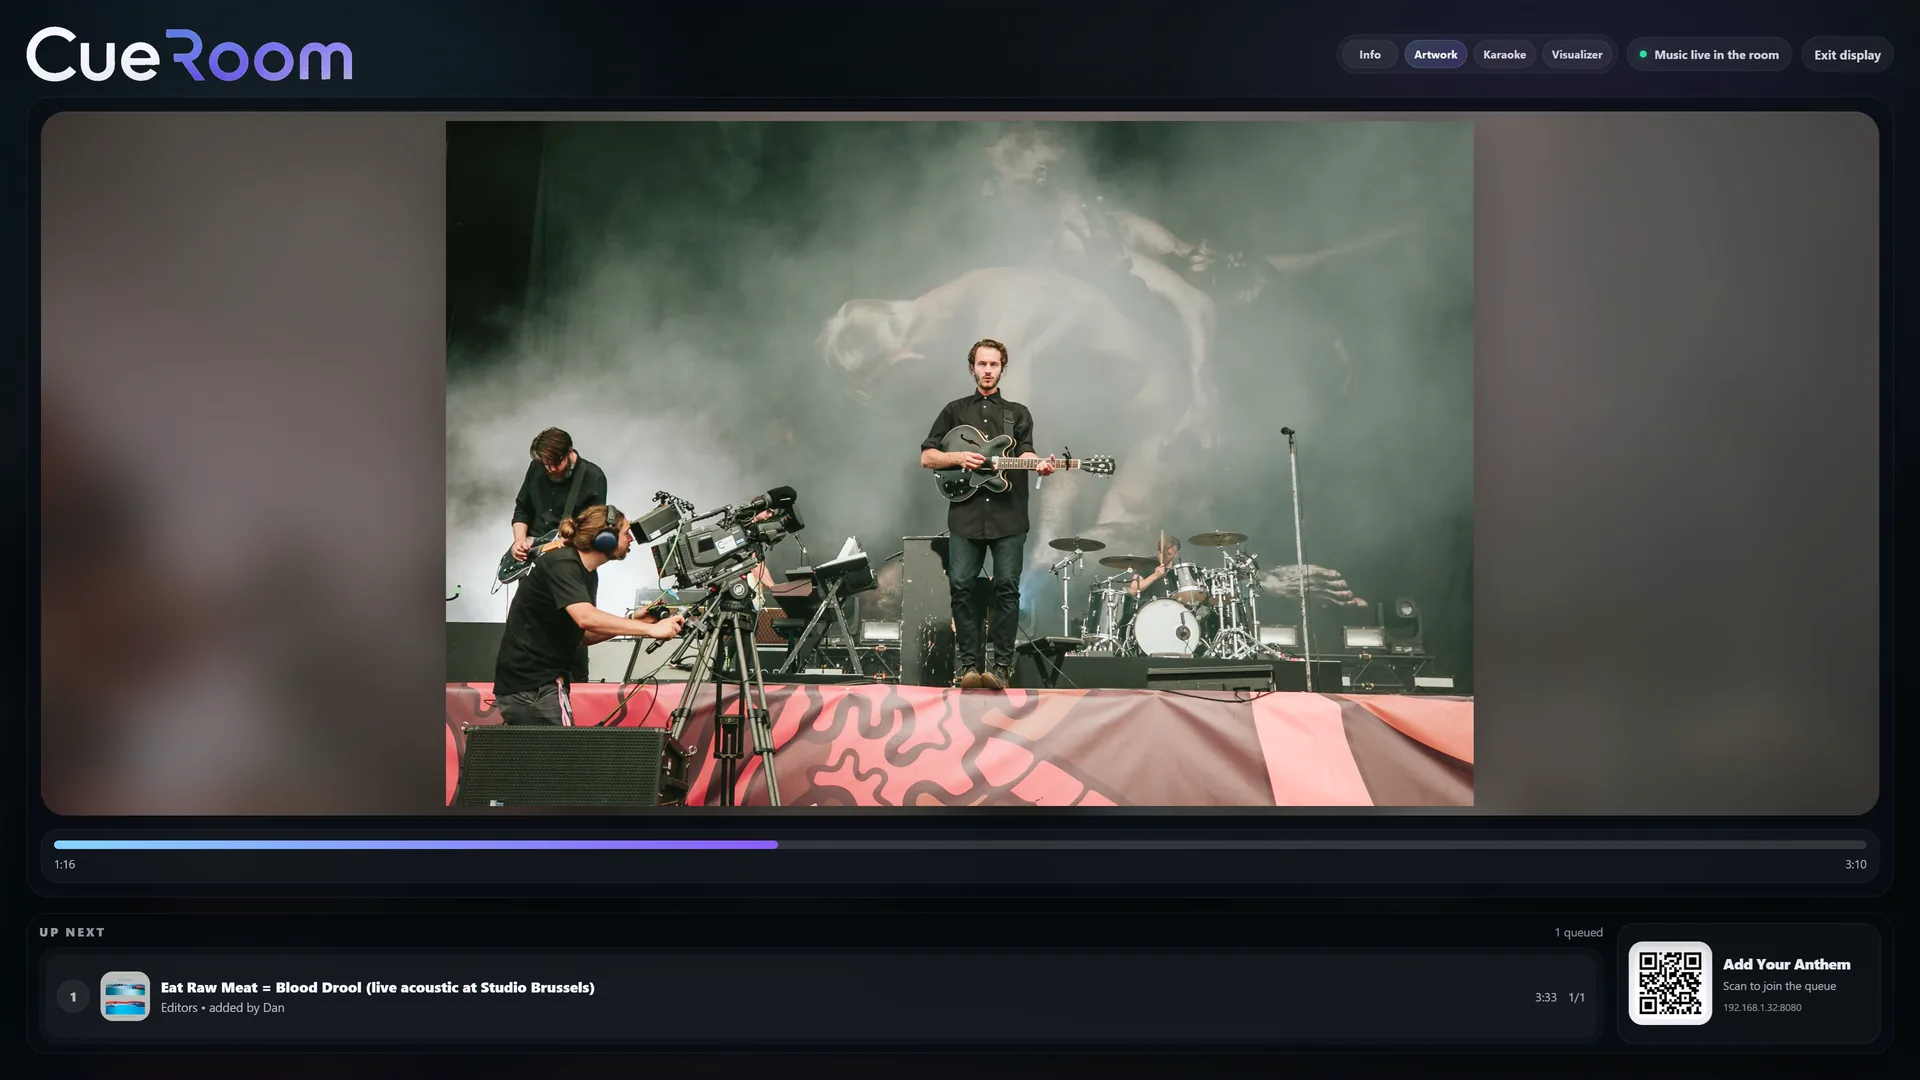Click the CueRoom logo
Screen dimensions: 1920x1080
pyautogui.click(x=189, y=55)
